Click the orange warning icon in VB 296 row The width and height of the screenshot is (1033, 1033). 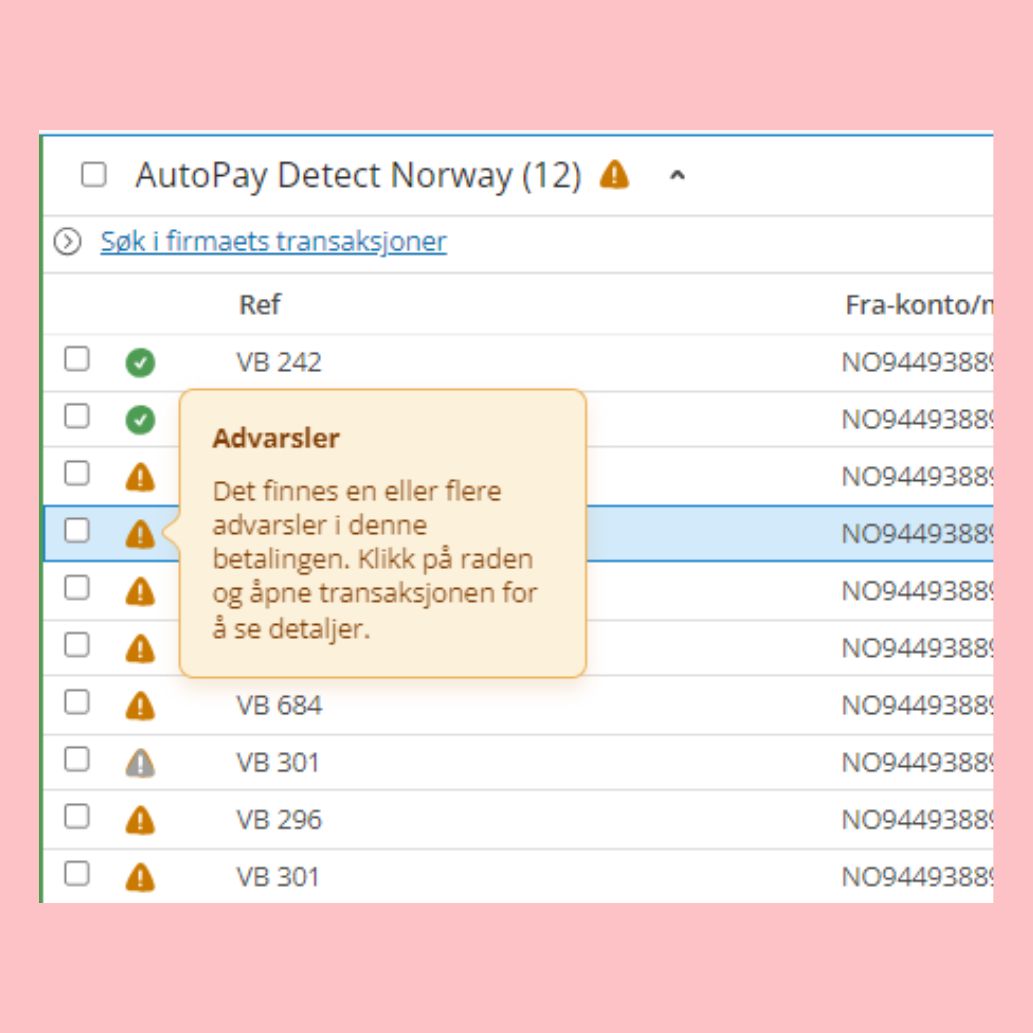pos(140,820)
